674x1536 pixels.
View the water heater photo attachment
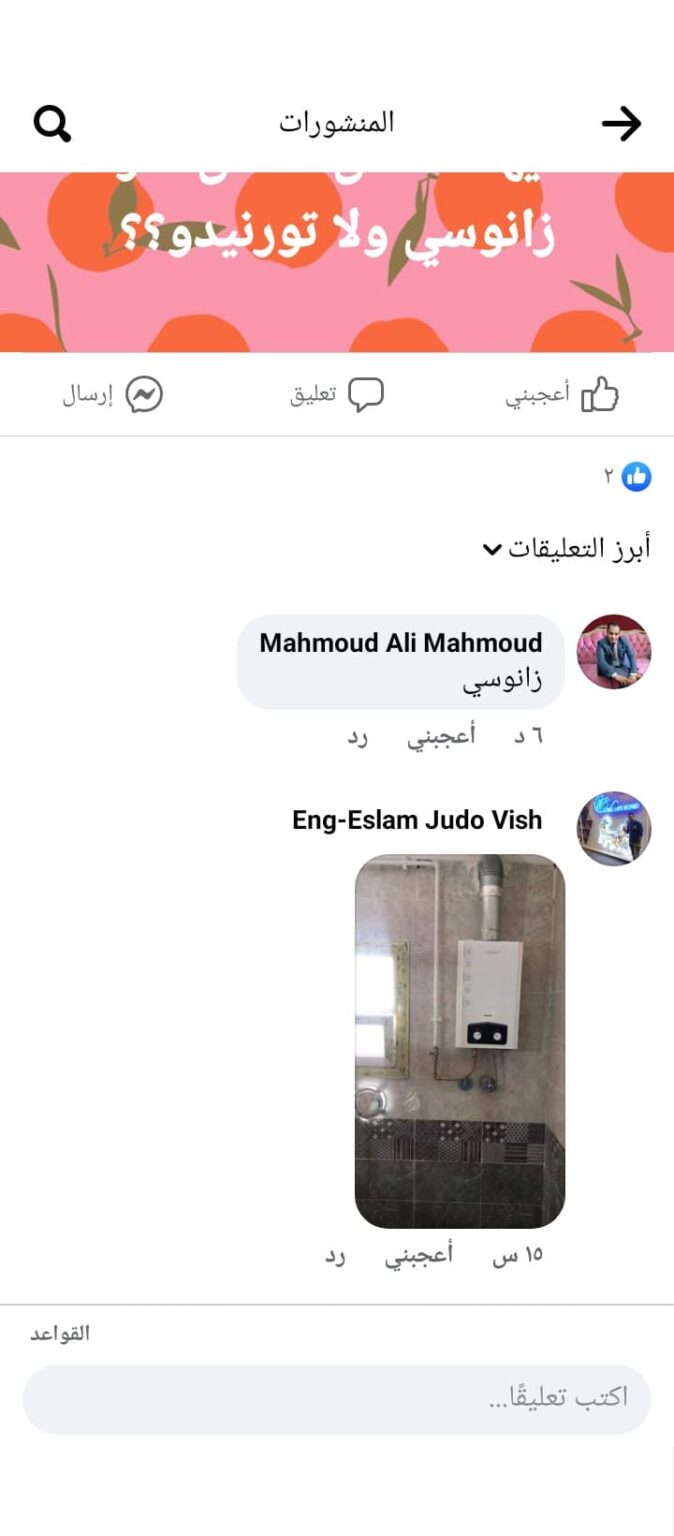point(460,1041)
